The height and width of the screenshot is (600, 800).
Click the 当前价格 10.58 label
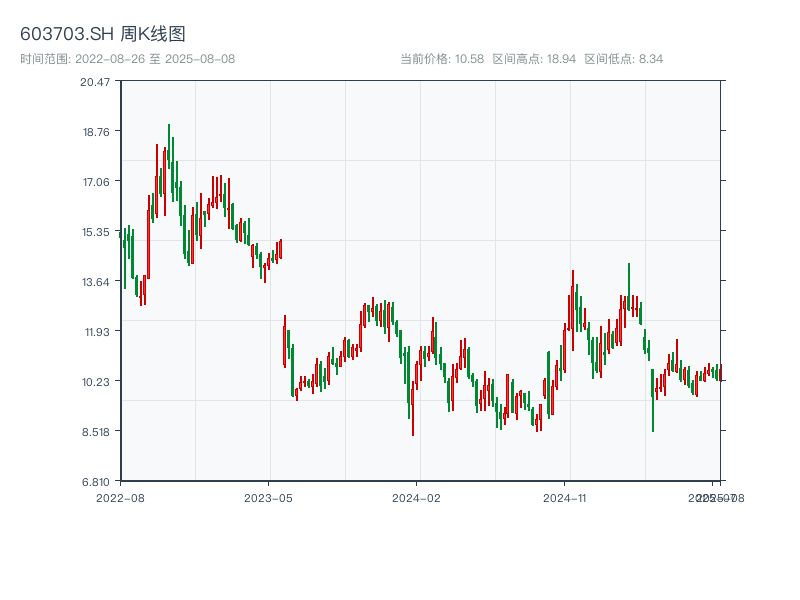(442, 59)
